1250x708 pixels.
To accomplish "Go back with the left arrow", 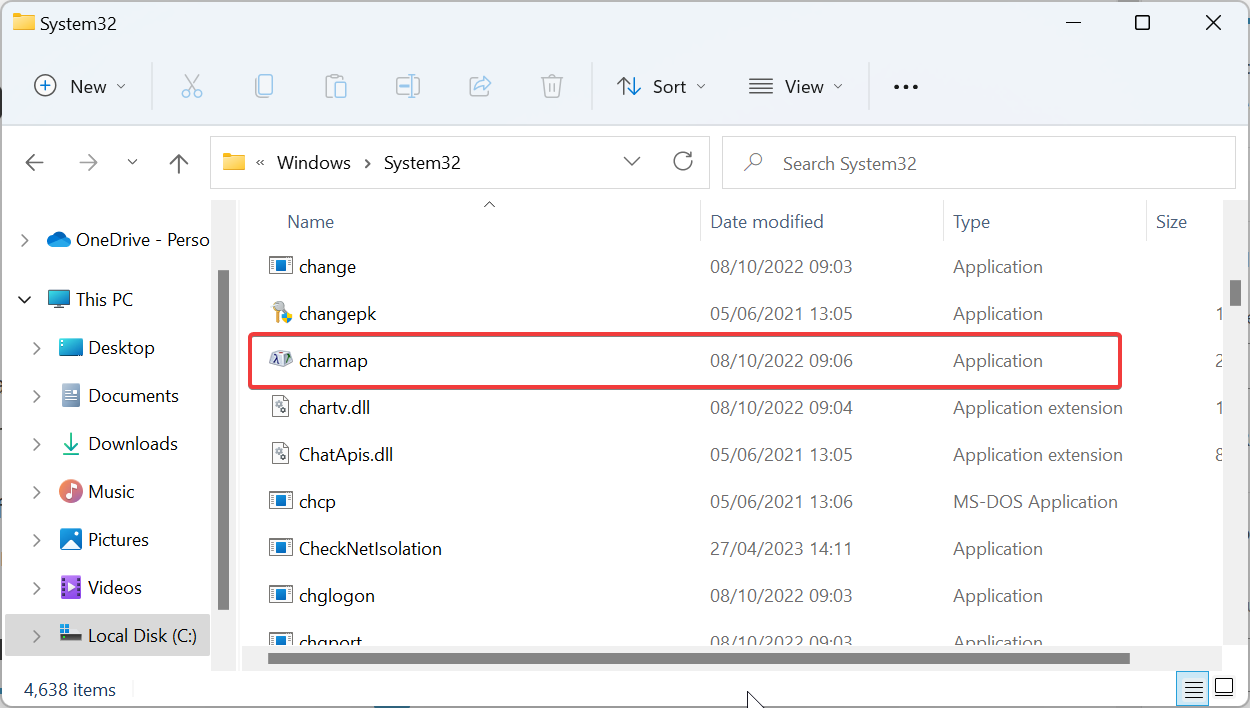I will pyautogui.click(x=35, y=163).
